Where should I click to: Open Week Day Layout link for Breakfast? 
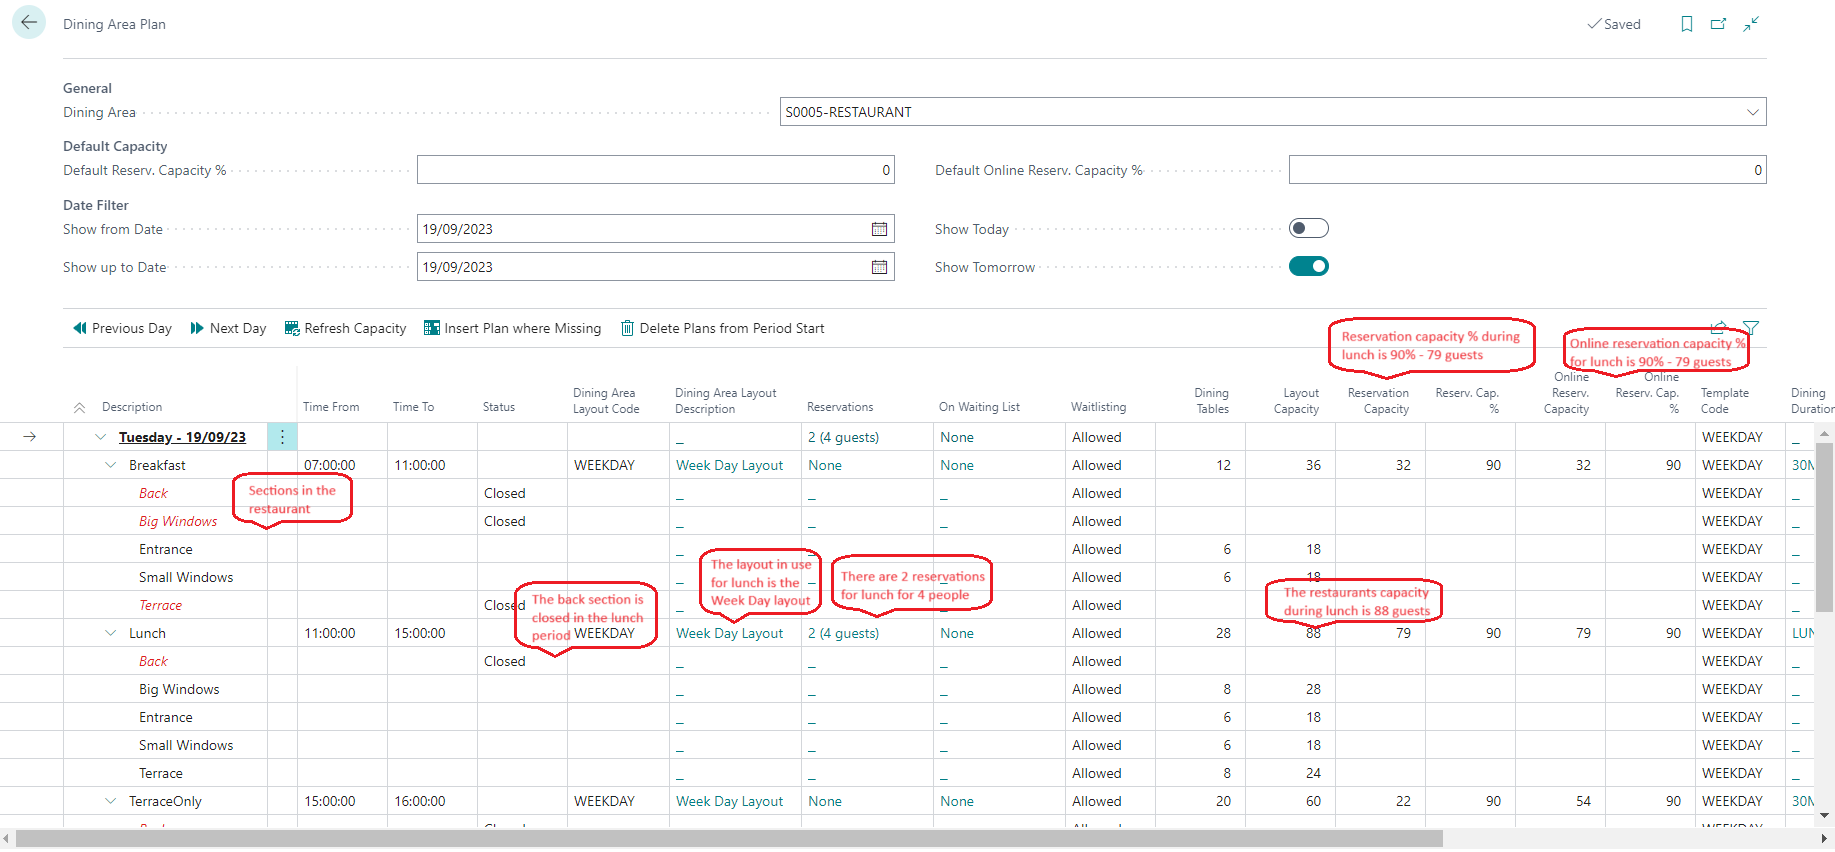729,465
